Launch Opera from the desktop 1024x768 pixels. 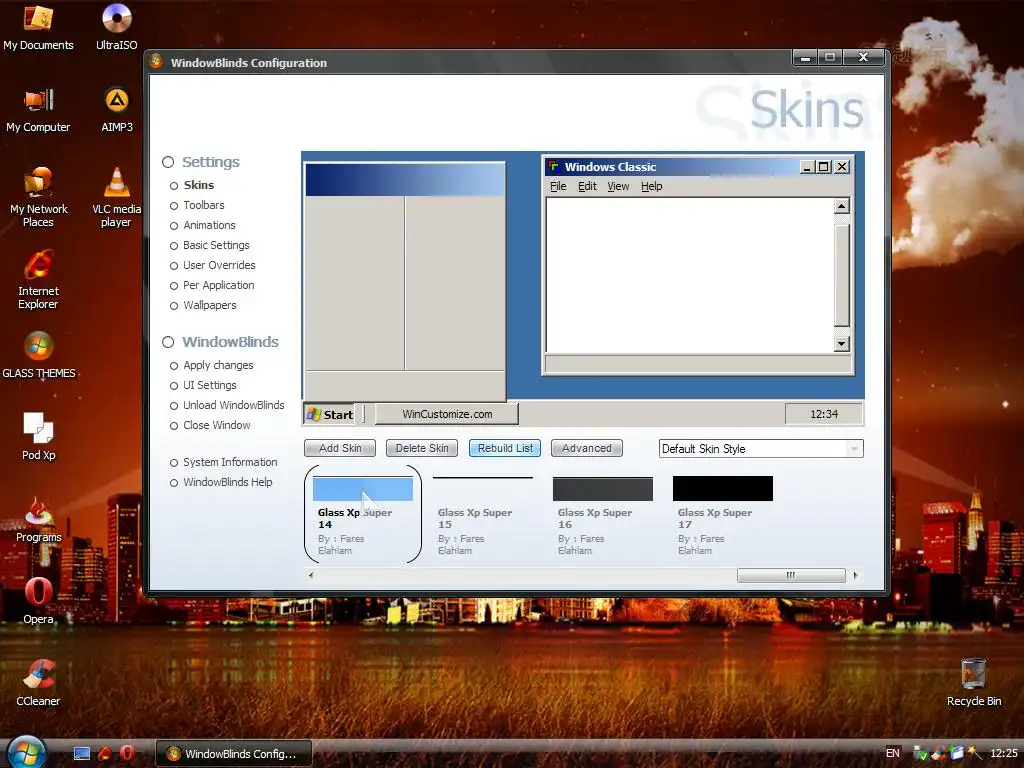39,601
